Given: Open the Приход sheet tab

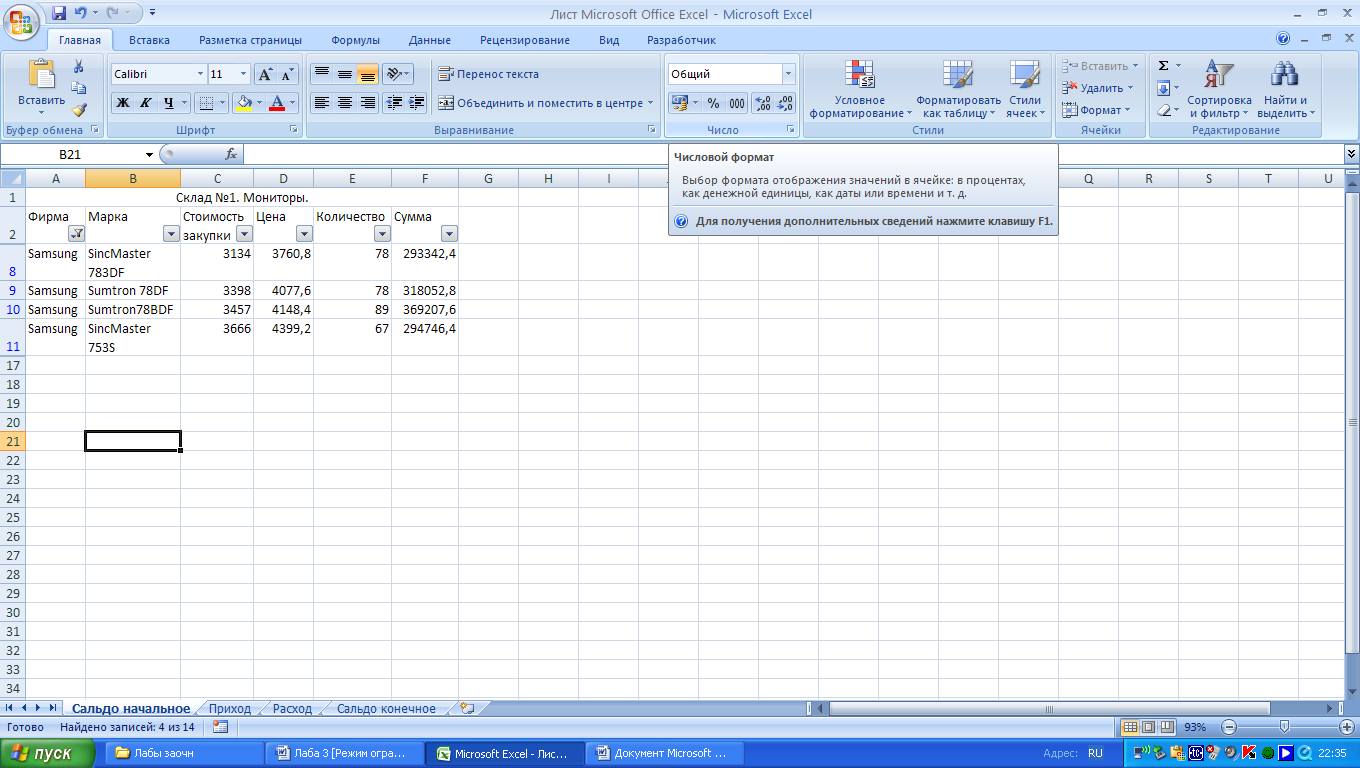Looking at the screenshot, I should (230, 708).
